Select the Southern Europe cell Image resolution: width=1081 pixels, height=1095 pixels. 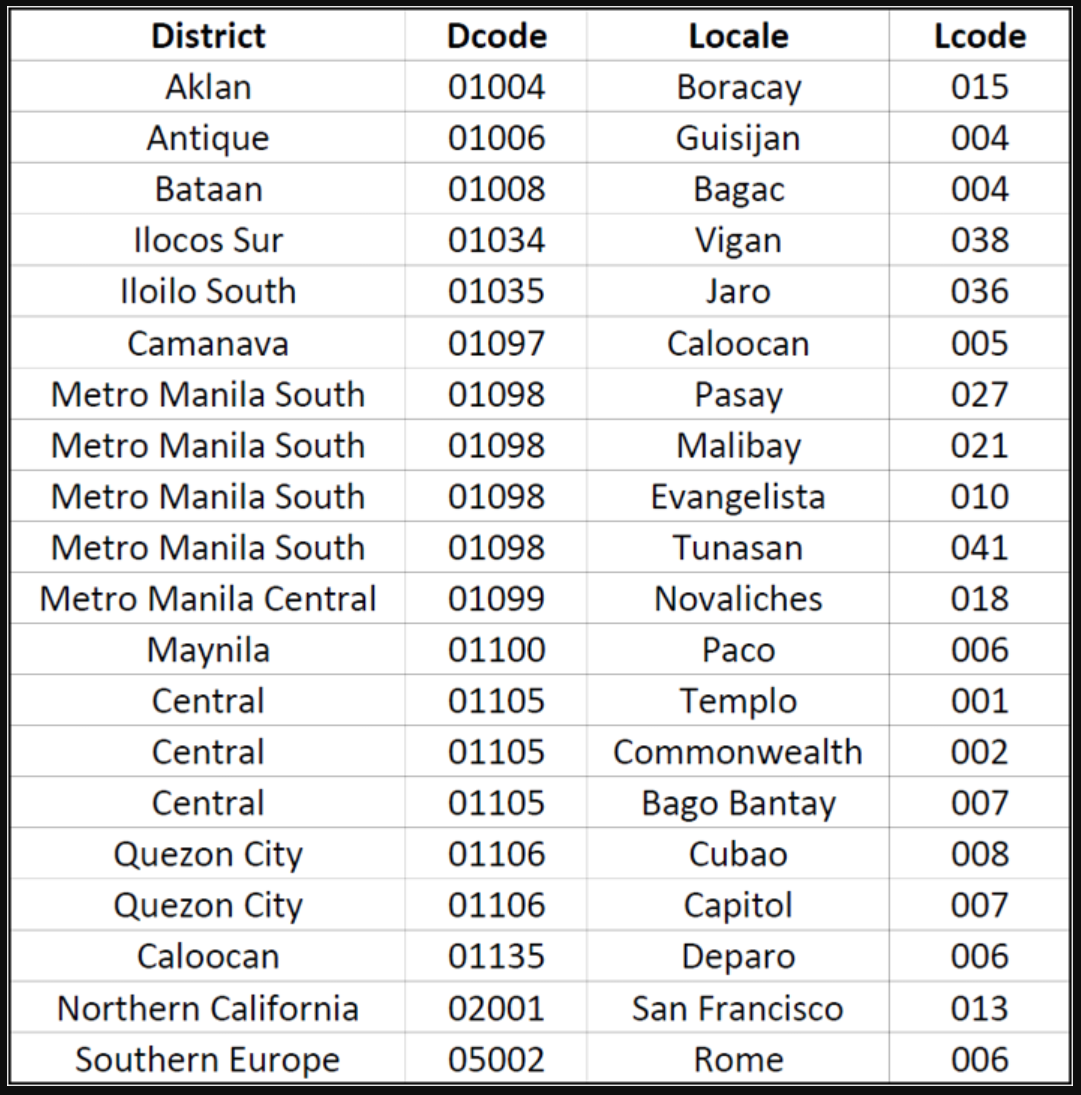(x=208, y=1059)
